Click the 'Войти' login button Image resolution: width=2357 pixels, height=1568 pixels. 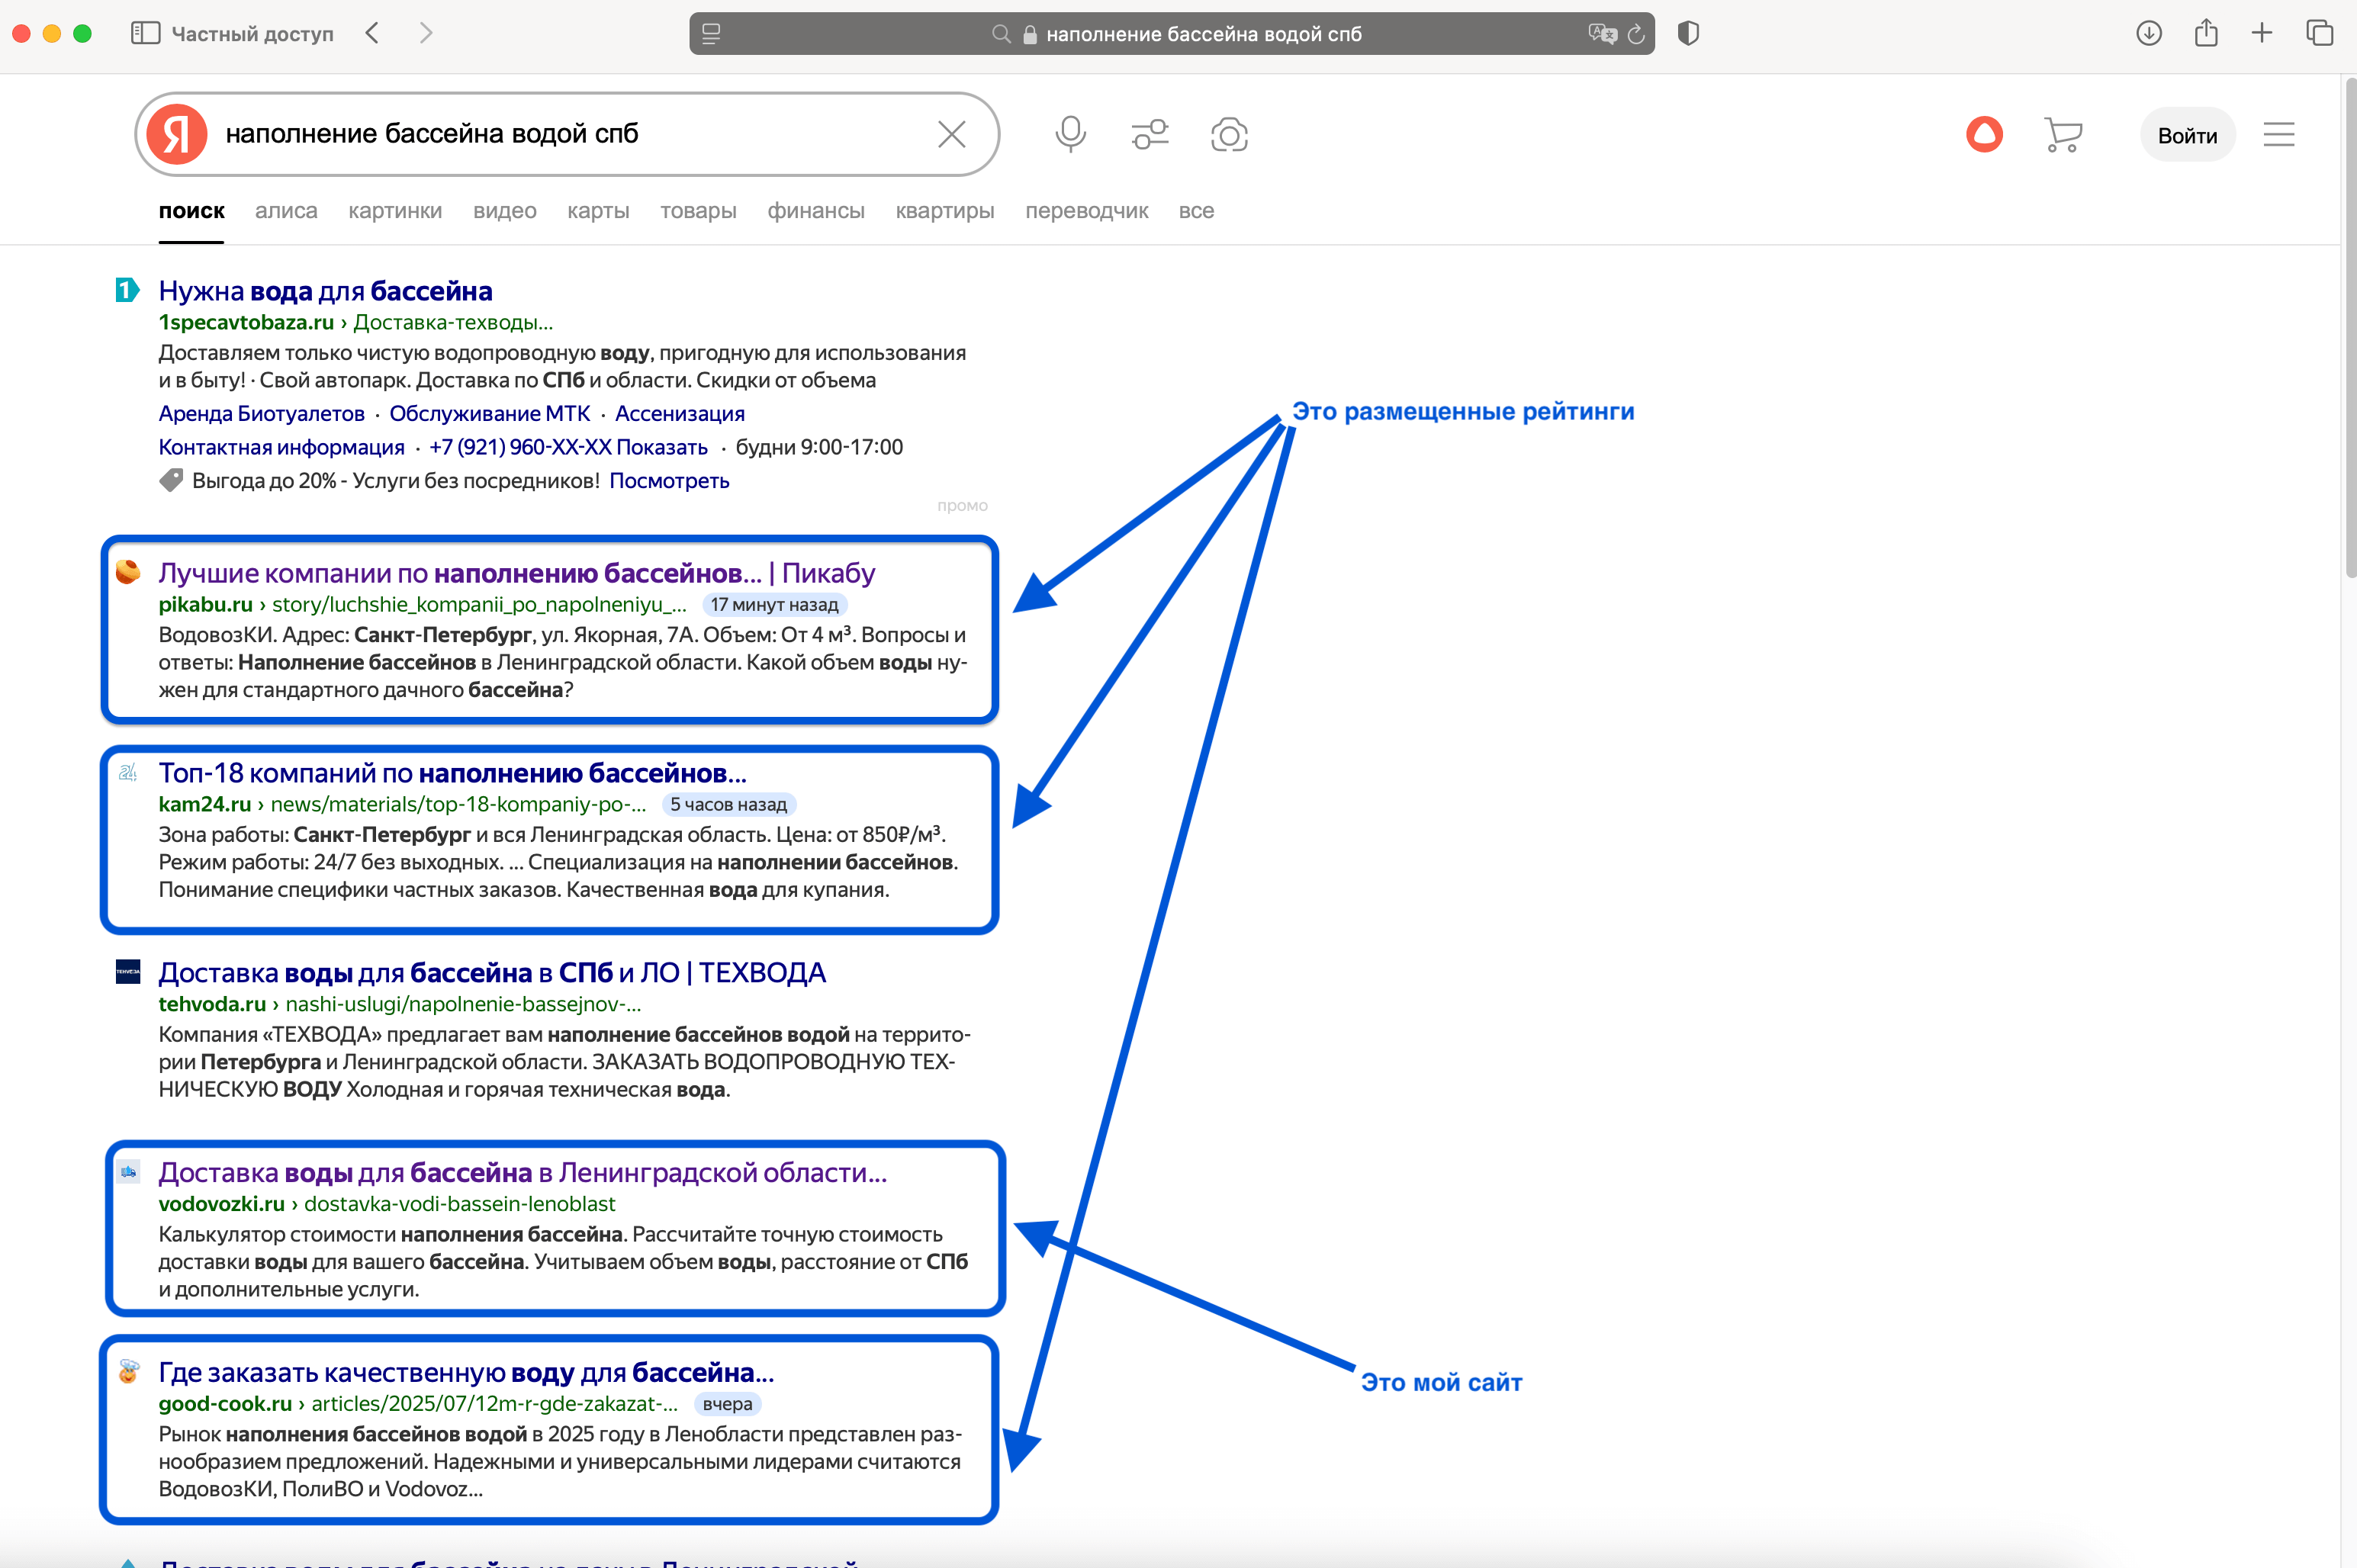coord(2187,135)
